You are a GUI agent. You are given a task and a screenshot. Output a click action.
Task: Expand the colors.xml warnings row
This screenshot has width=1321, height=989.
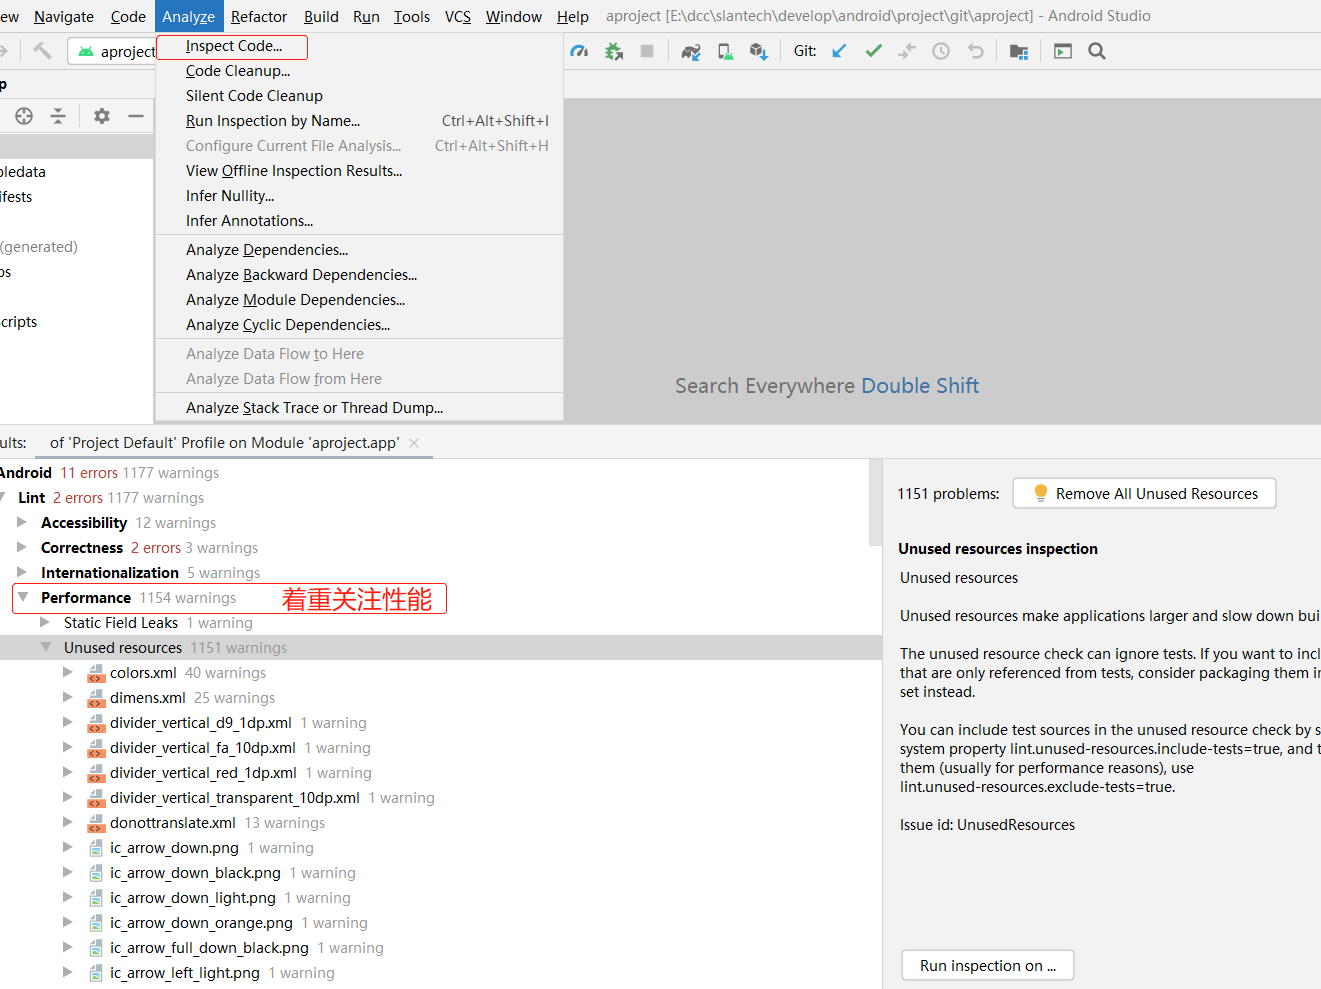(x=68, y=672)
